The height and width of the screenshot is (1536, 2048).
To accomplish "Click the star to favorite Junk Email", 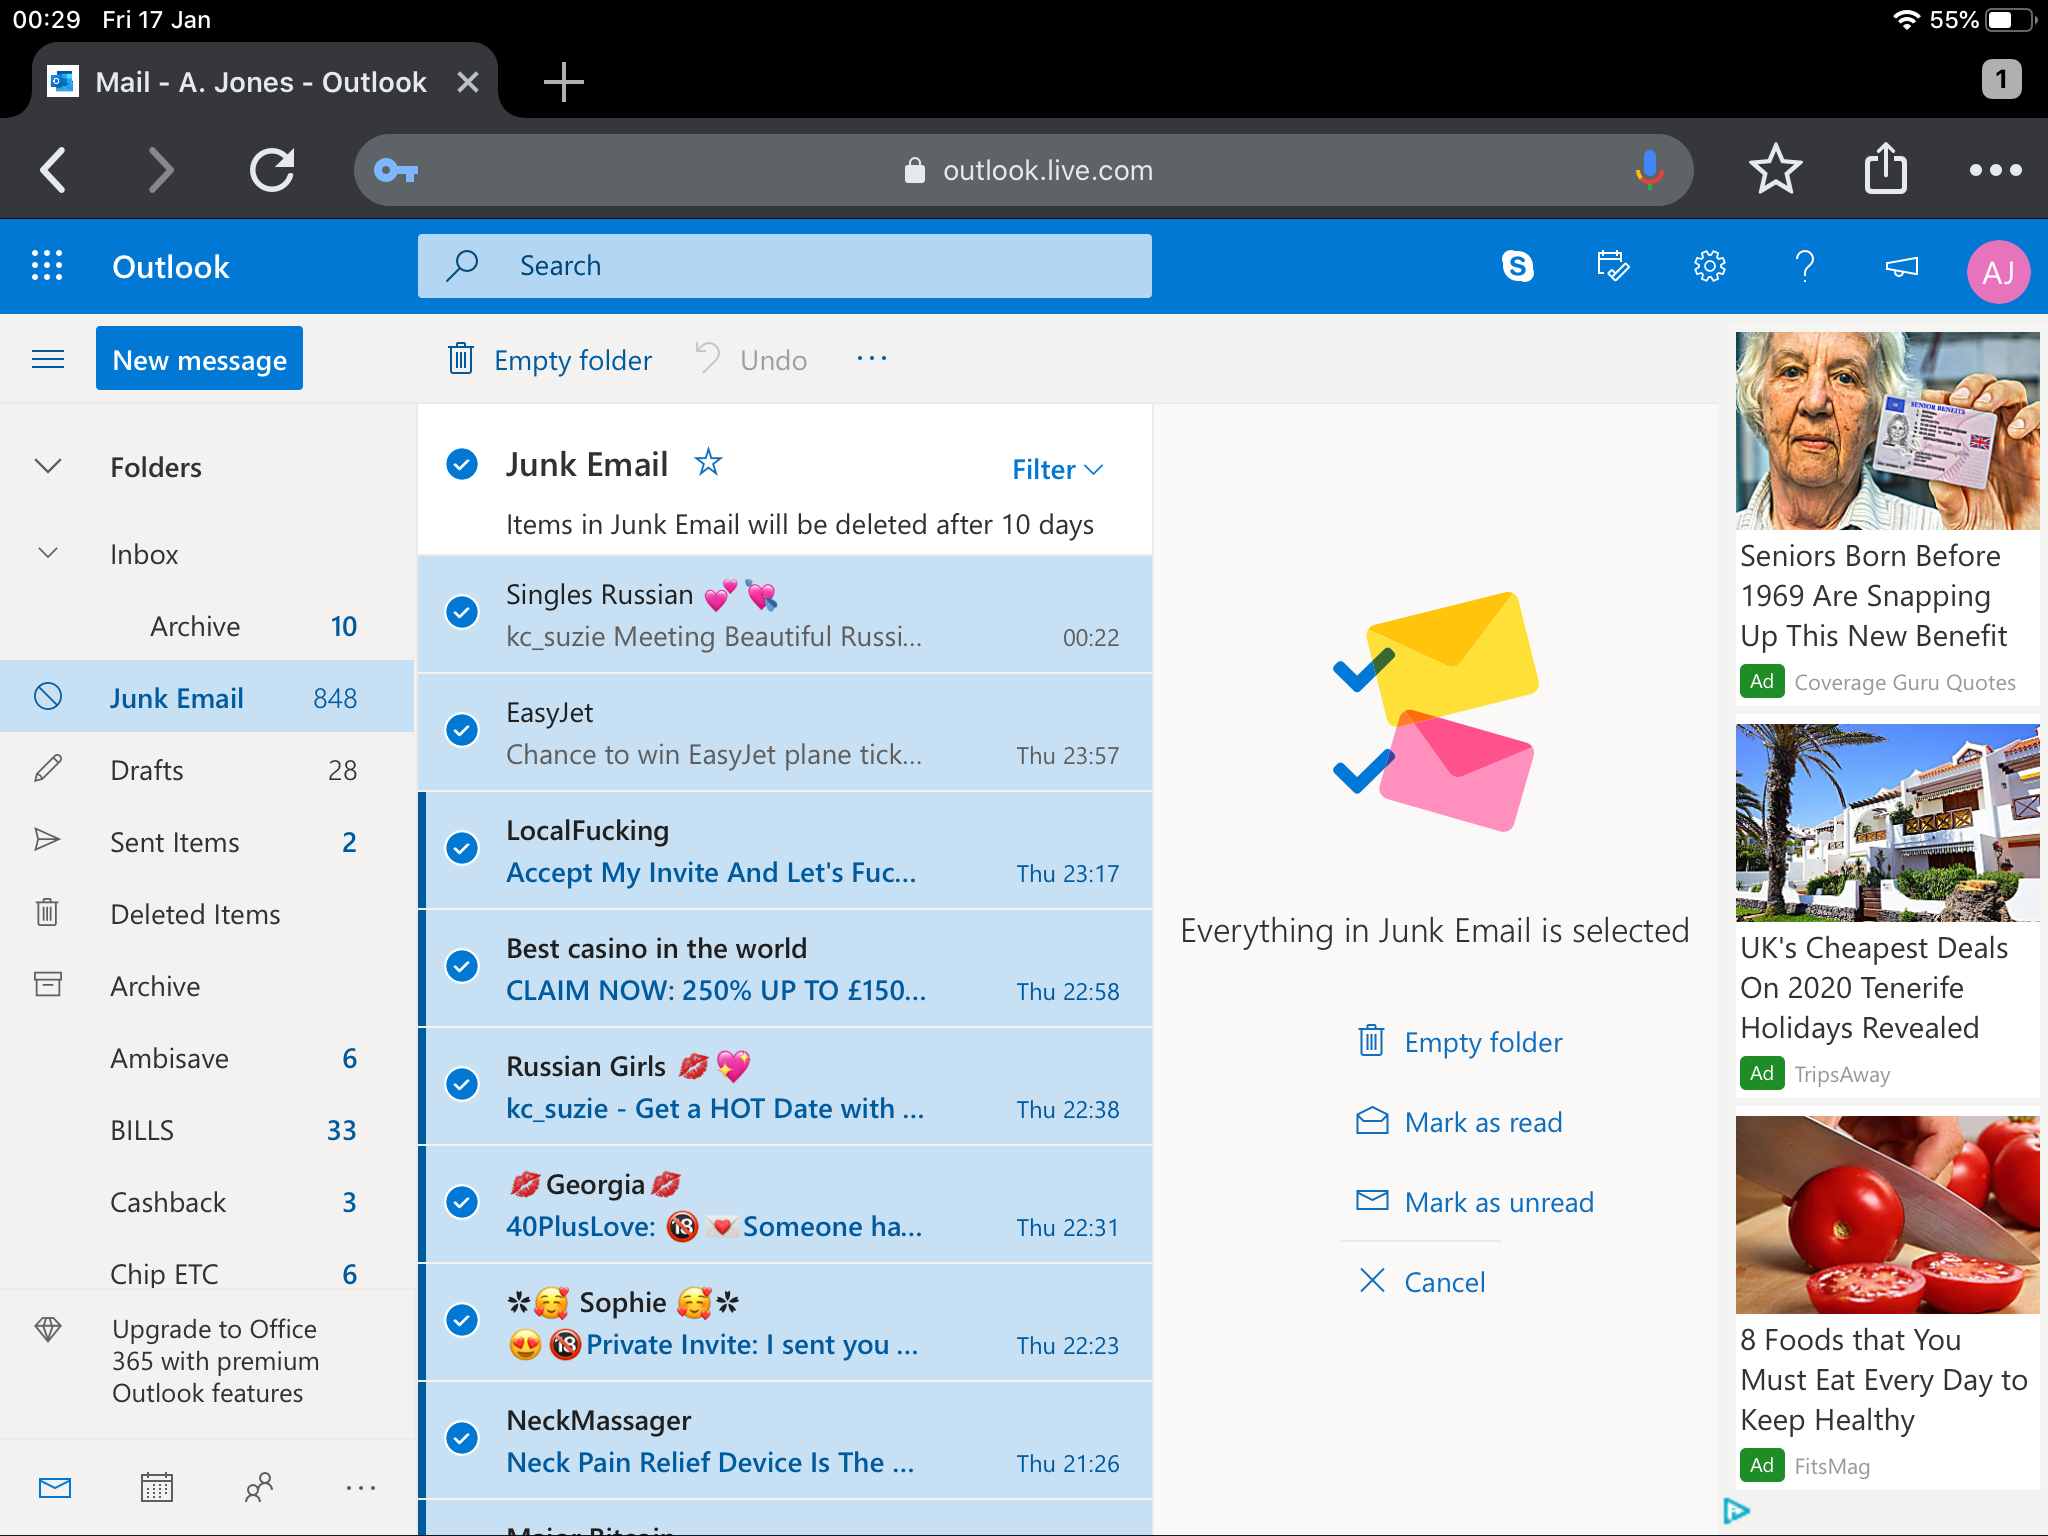I will click(708, 462).
